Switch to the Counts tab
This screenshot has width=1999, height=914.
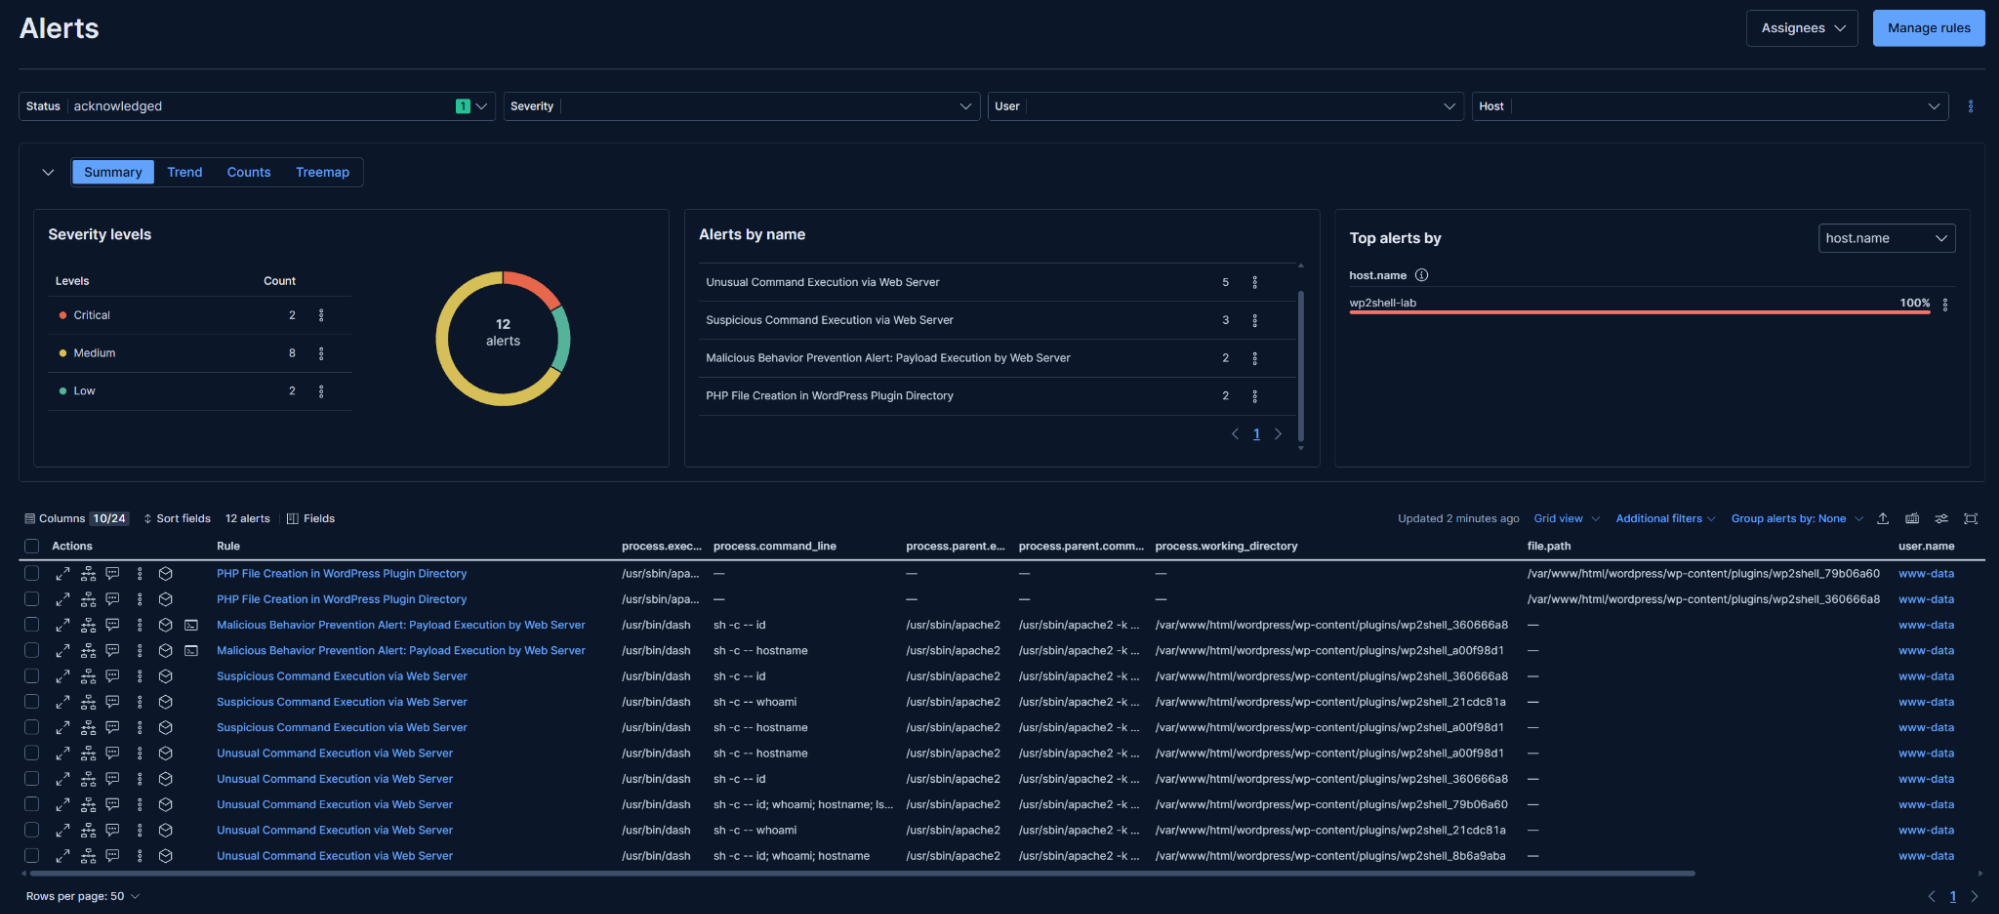(249, 172)
